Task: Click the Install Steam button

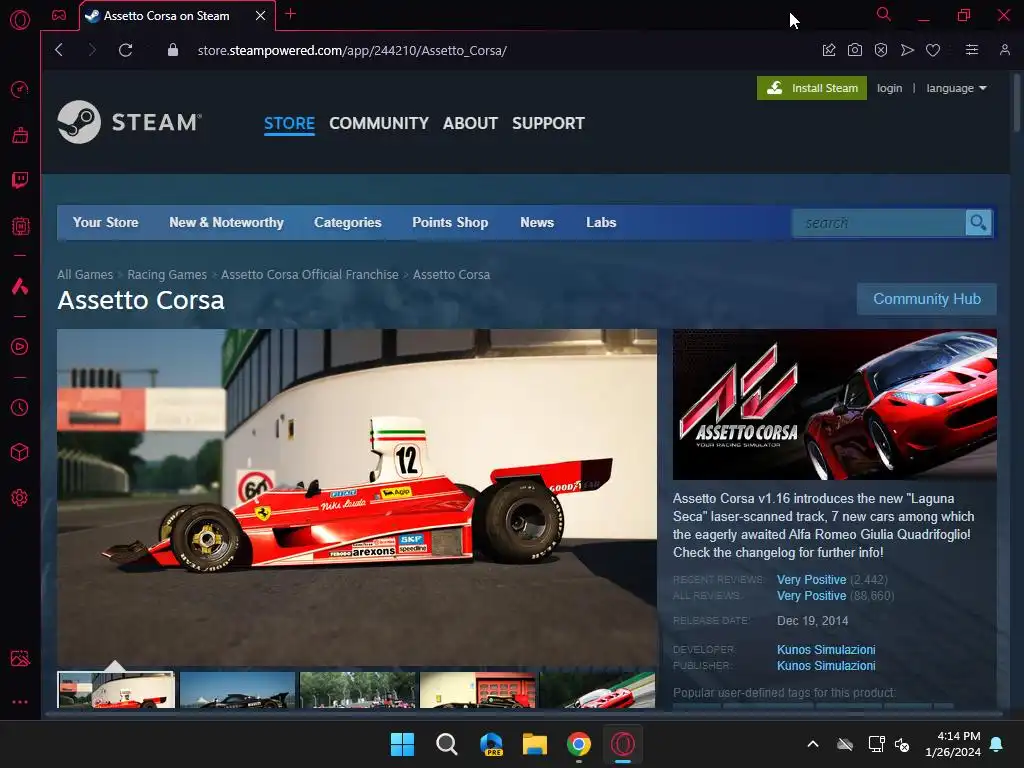Action: [812, 88]
